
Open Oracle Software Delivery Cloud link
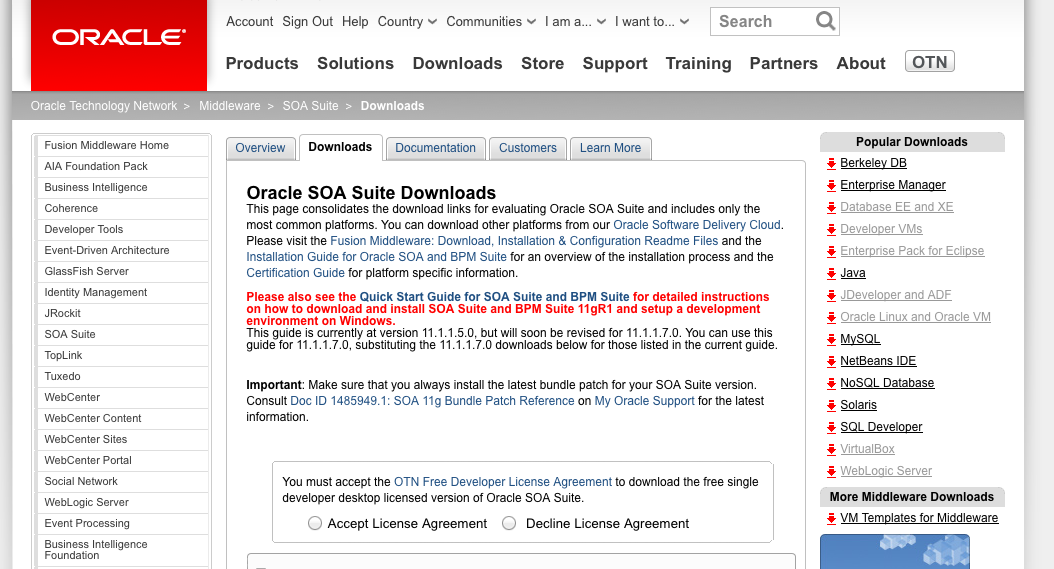click(697, 225)
